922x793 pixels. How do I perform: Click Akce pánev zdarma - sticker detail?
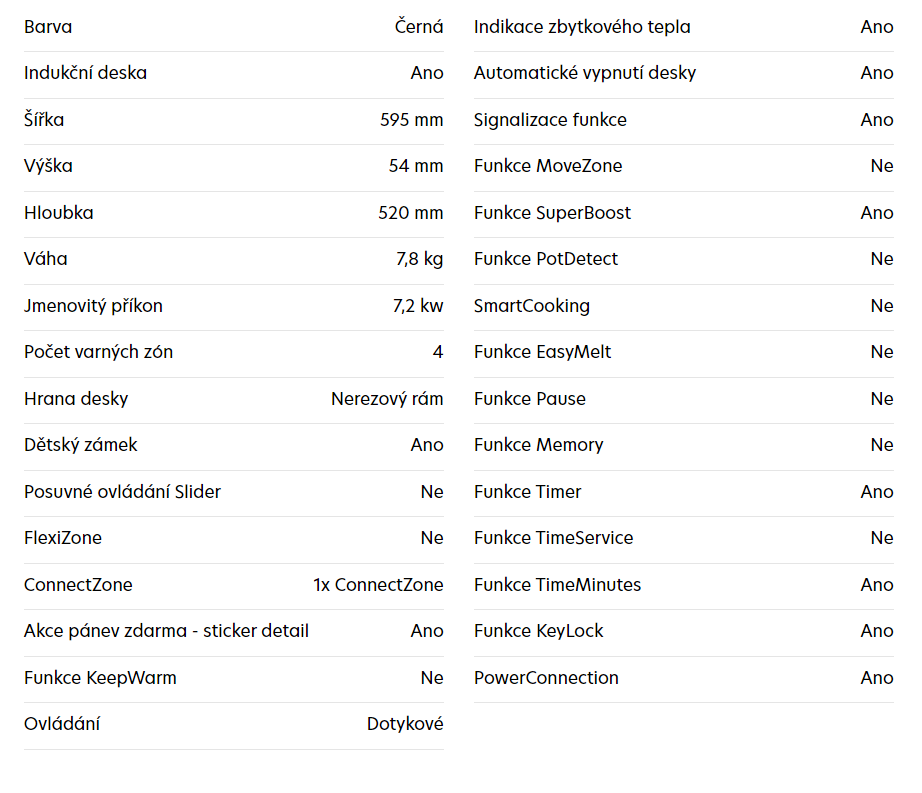(166, 631)
